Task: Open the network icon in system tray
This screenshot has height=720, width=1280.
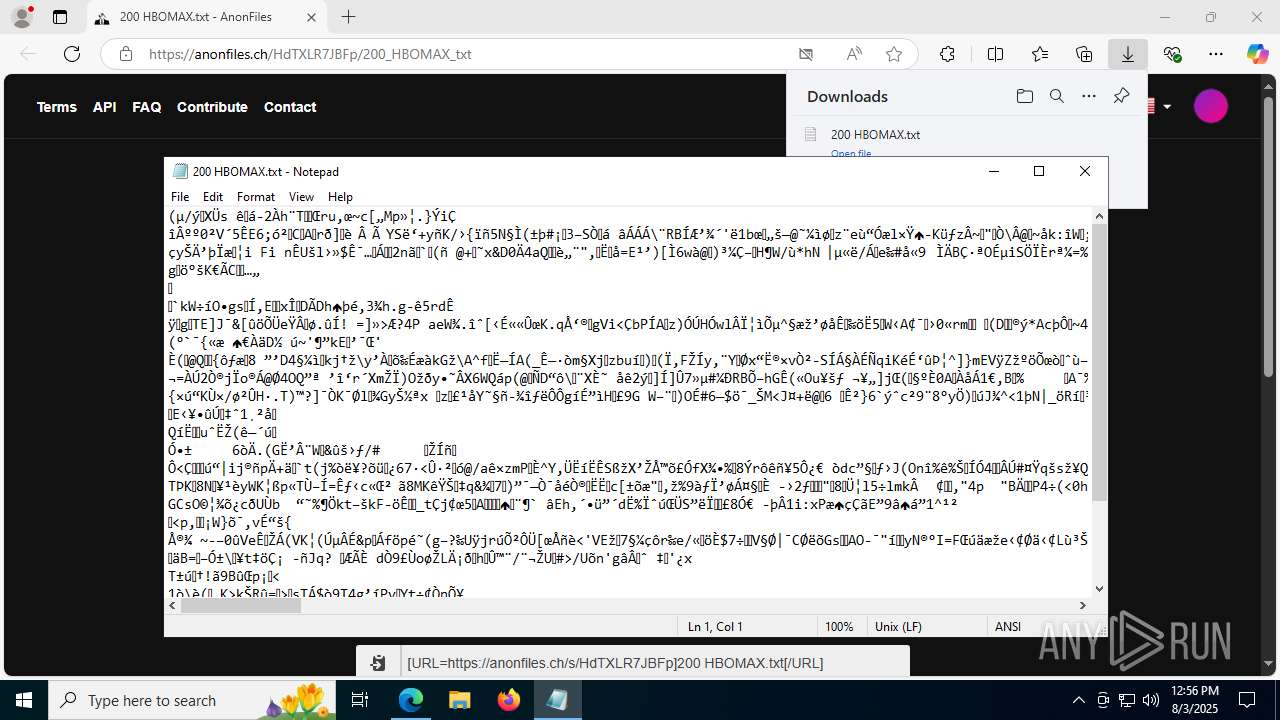Action: pos(1127,700)
